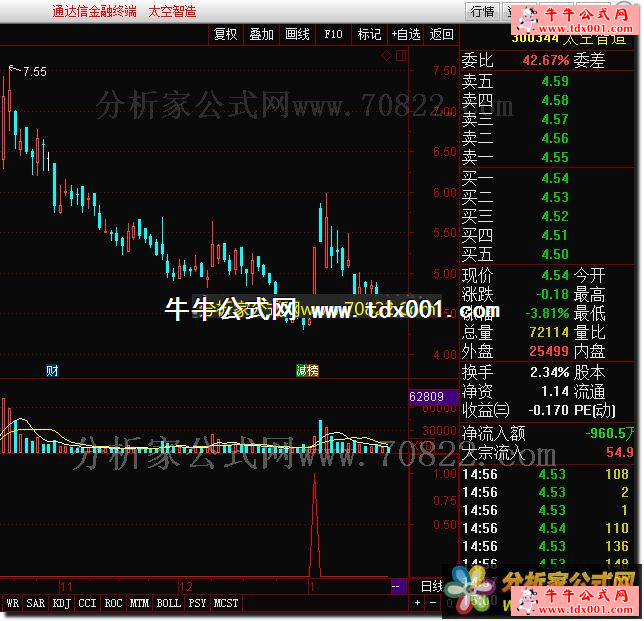Click the 净资 1.14 value

point(555,391)
